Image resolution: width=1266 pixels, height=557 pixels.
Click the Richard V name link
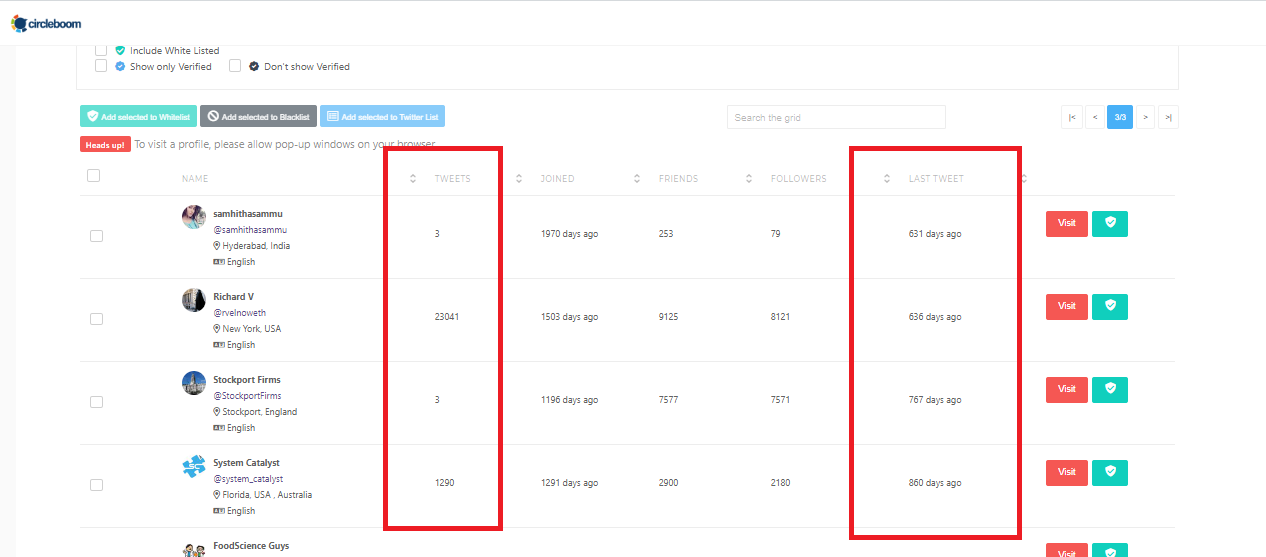point(233,297)
